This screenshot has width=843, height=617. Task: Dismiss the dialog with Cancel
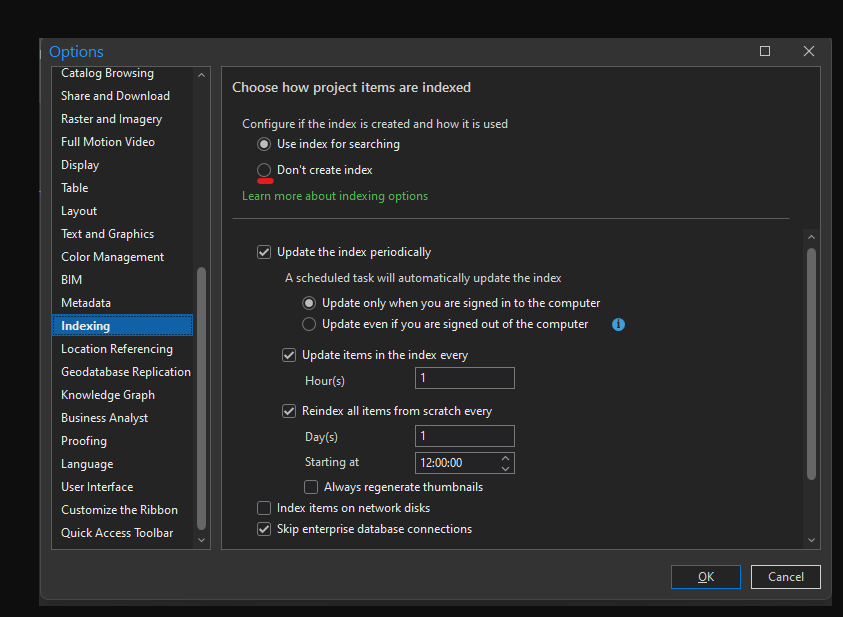coord(785,577)
